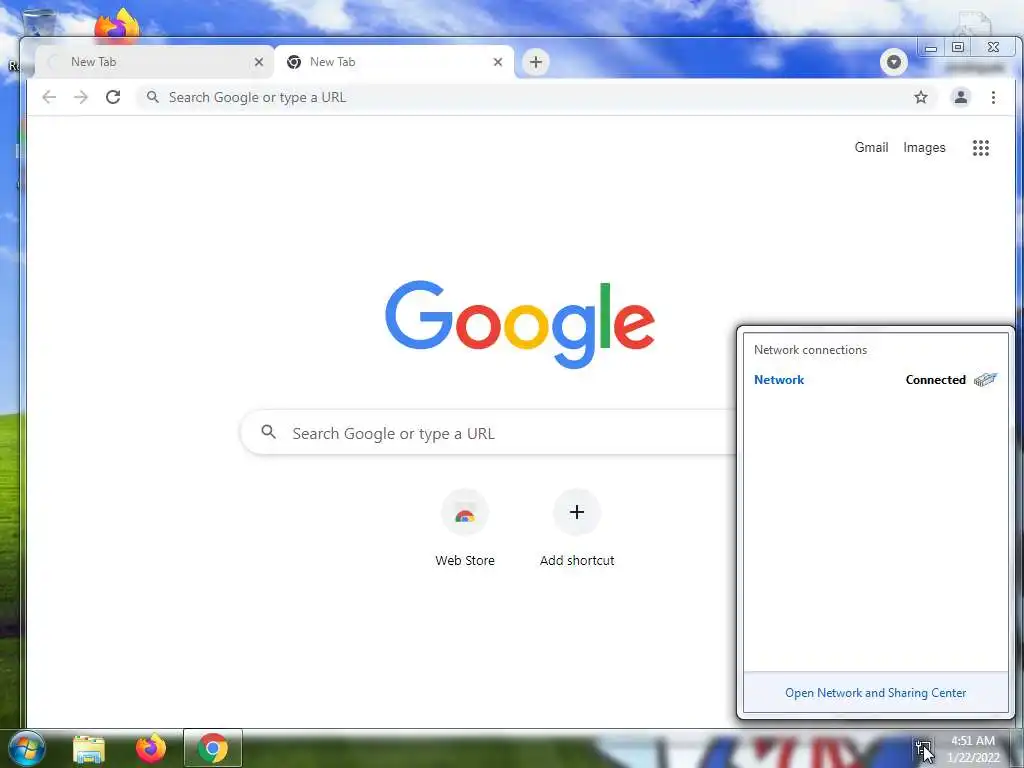Select the second New Tab tab

coord(394,62)
